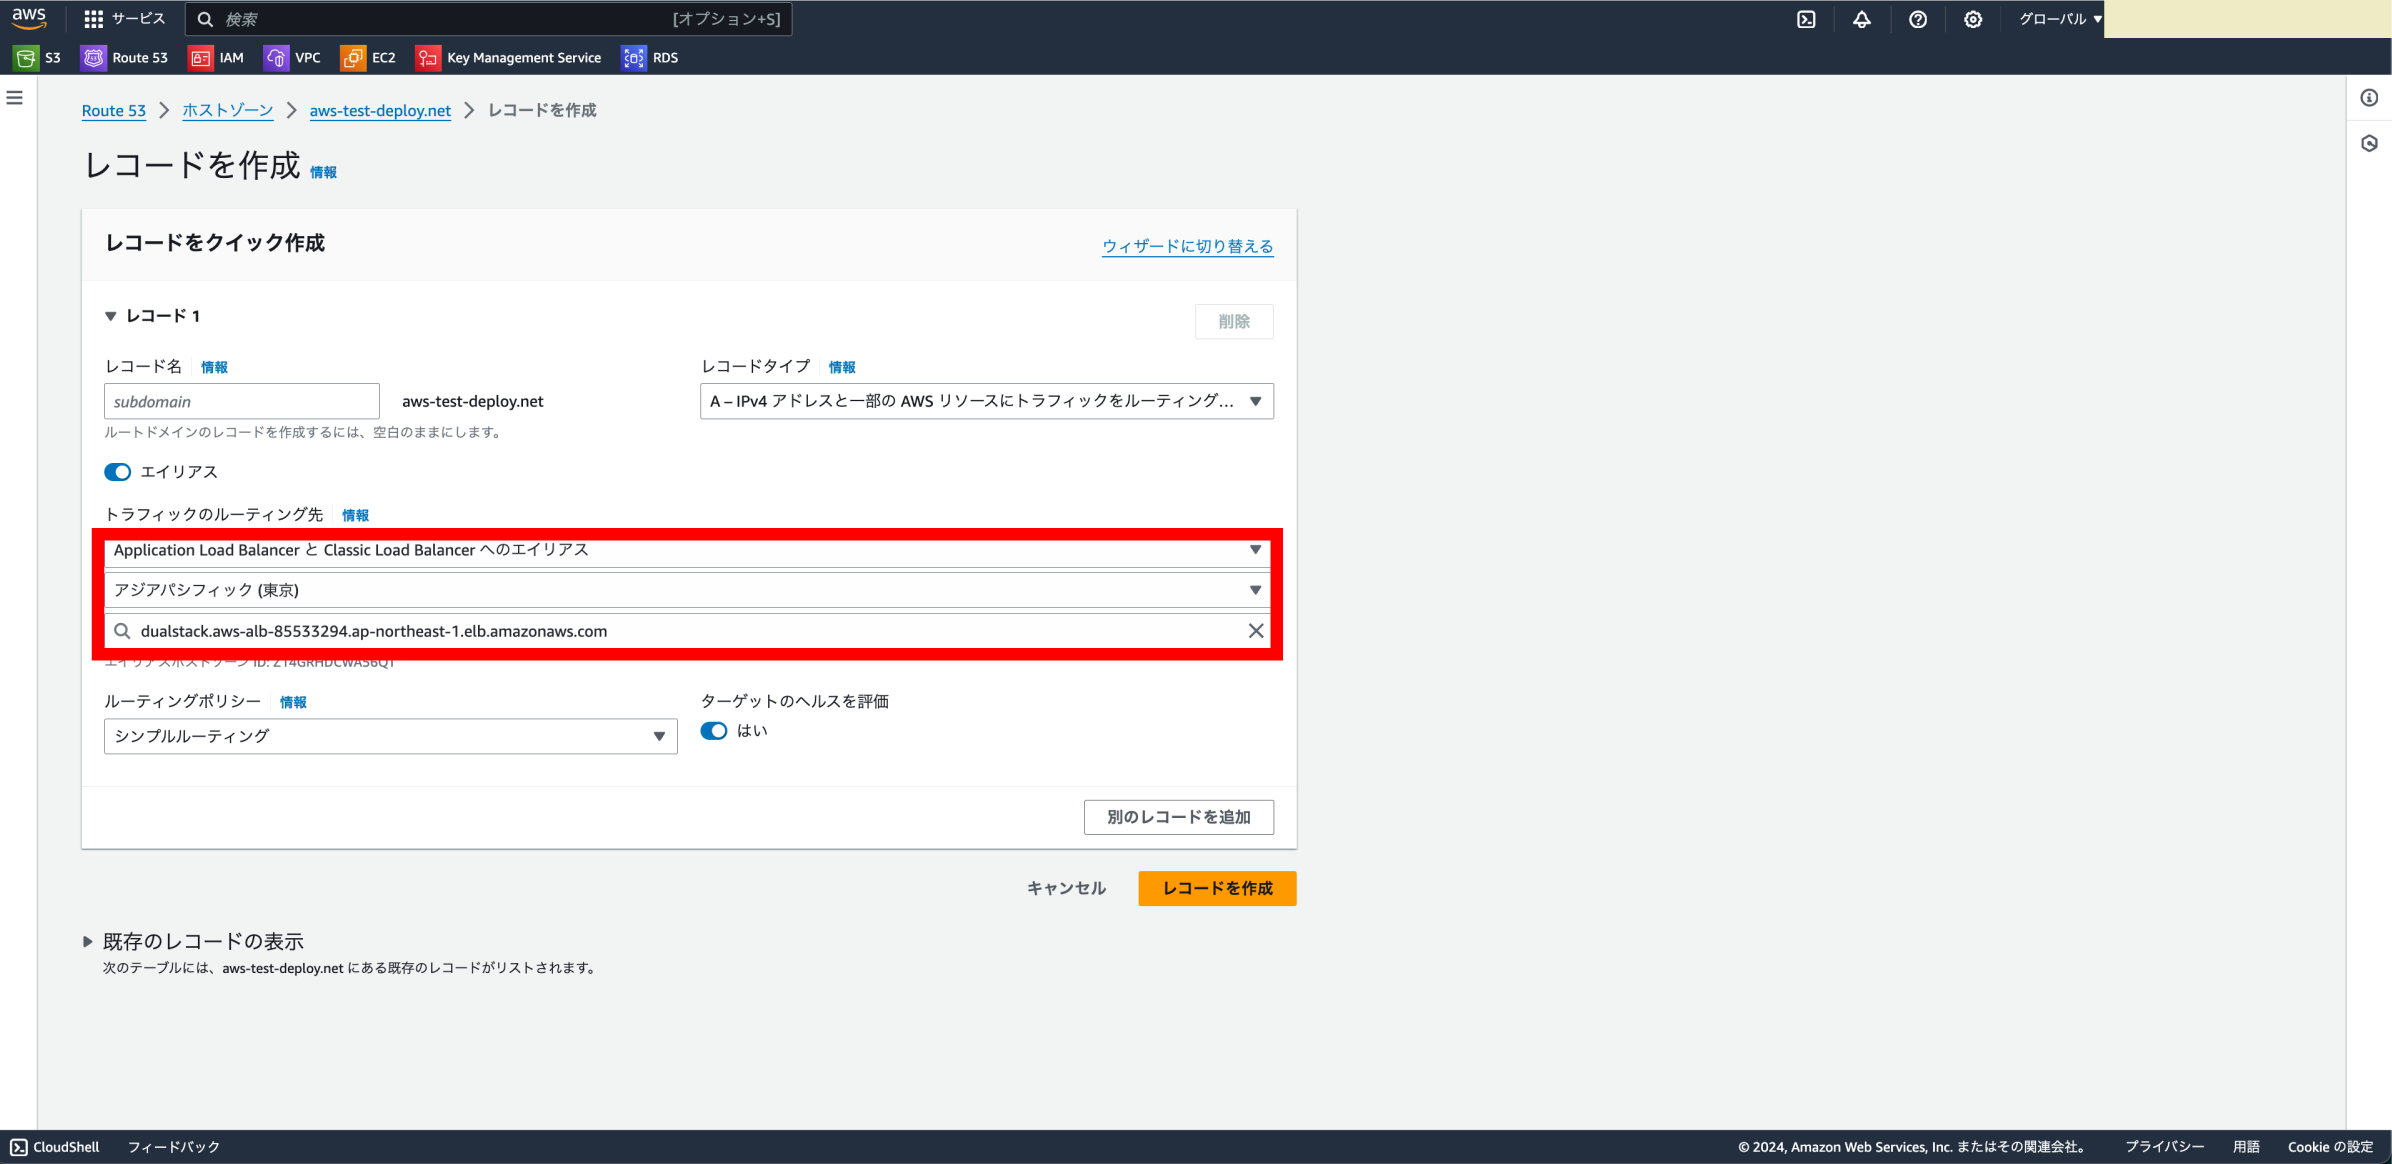Open the notifications bell
The image size is (2392, 1164).
click(1862, 19)
